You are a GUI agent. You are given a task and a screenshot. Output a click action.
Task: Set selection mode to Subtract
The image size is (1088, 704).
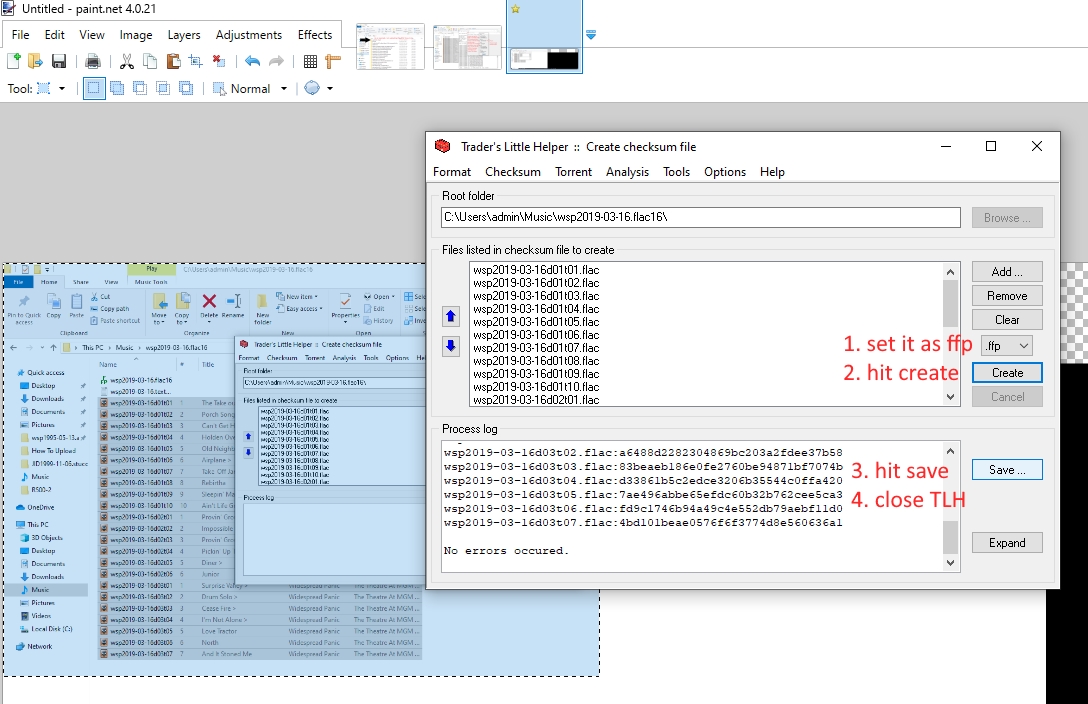coord(140,89)
